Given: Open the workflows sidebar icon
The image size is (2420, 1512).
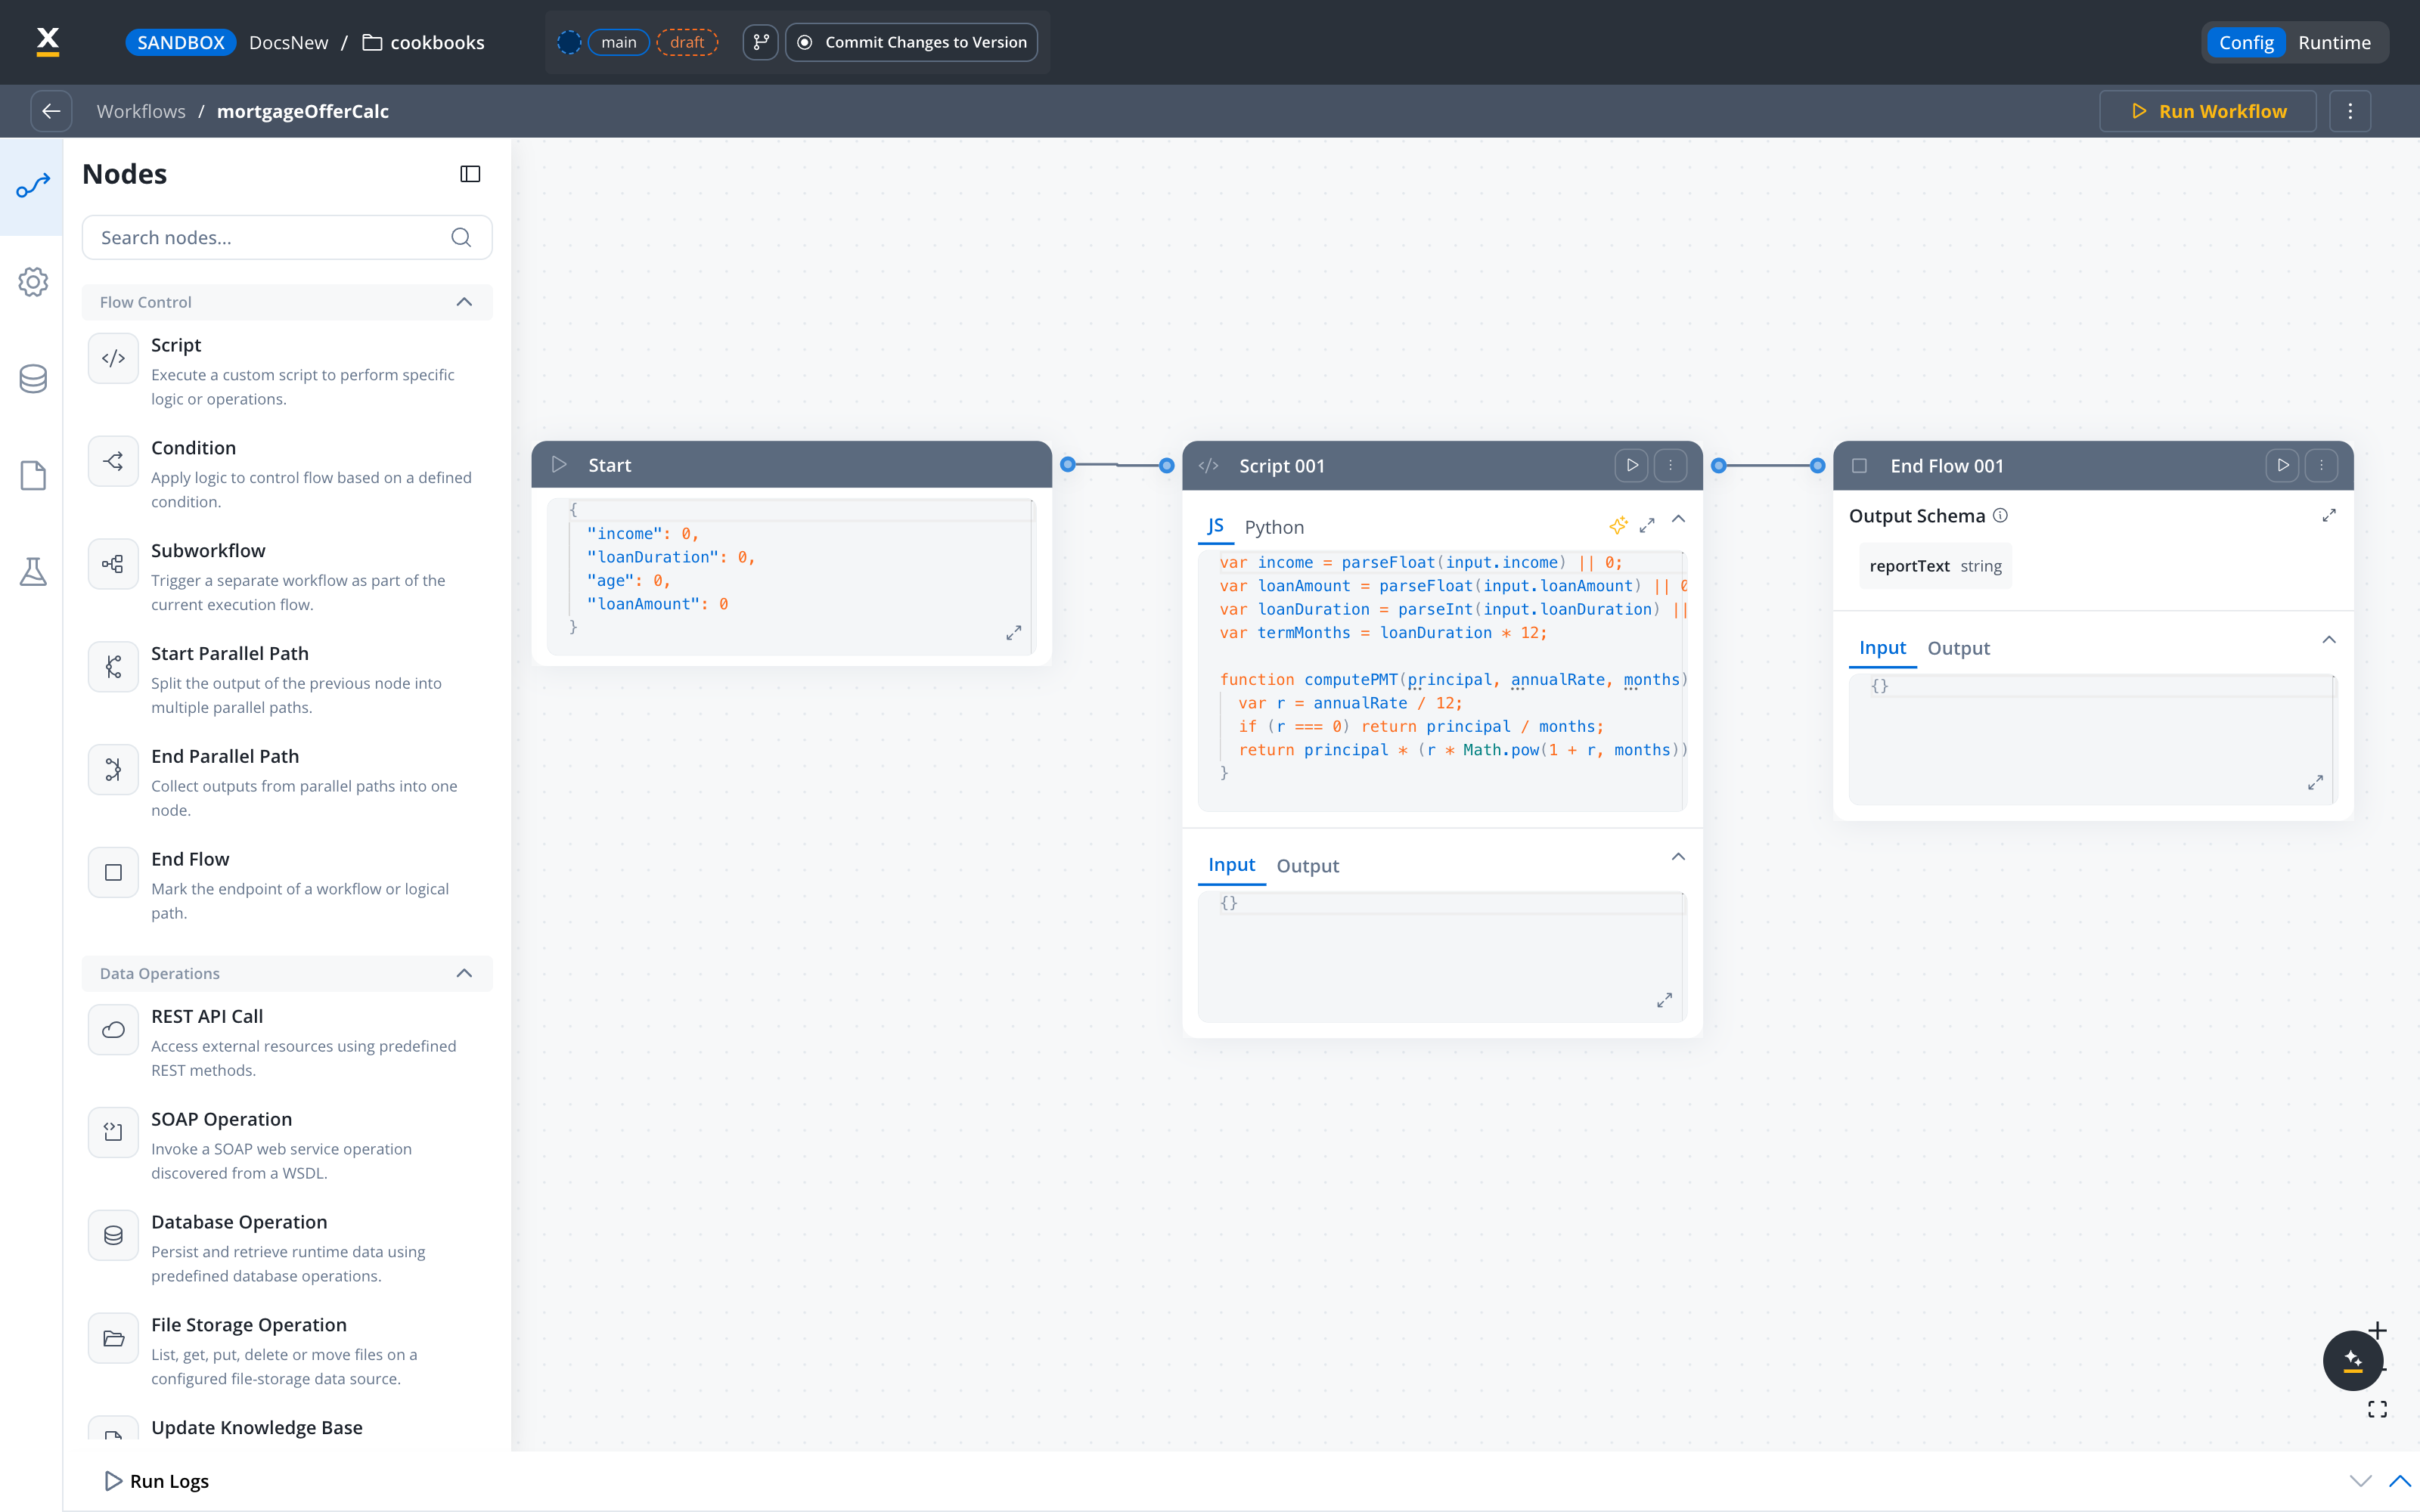Looking at the screenshot, I should (33, 186).
